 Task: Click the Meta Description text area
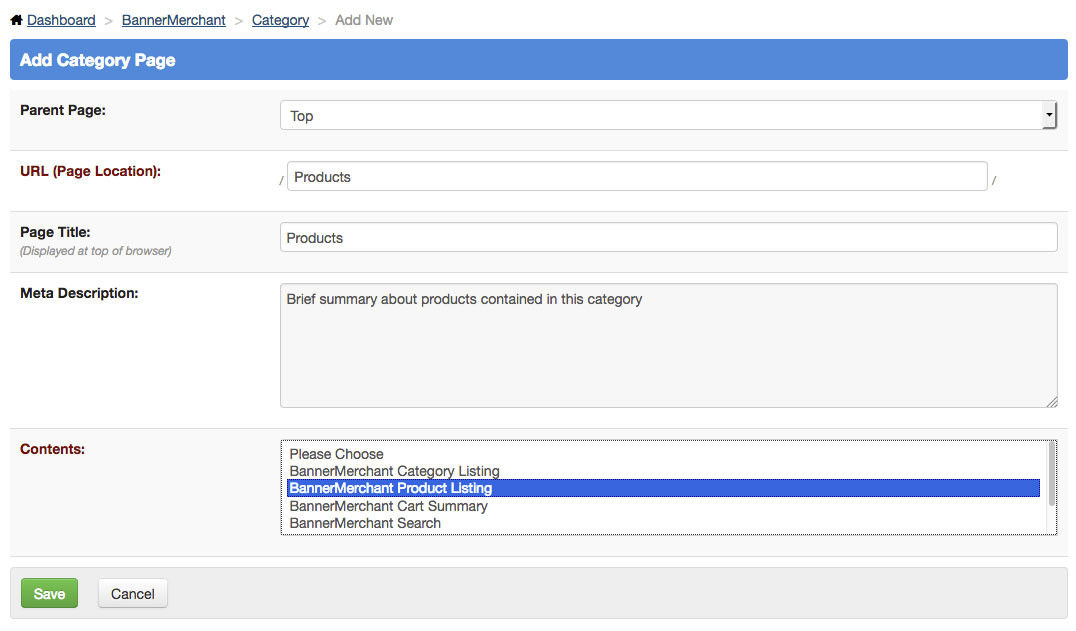(668, 345)
